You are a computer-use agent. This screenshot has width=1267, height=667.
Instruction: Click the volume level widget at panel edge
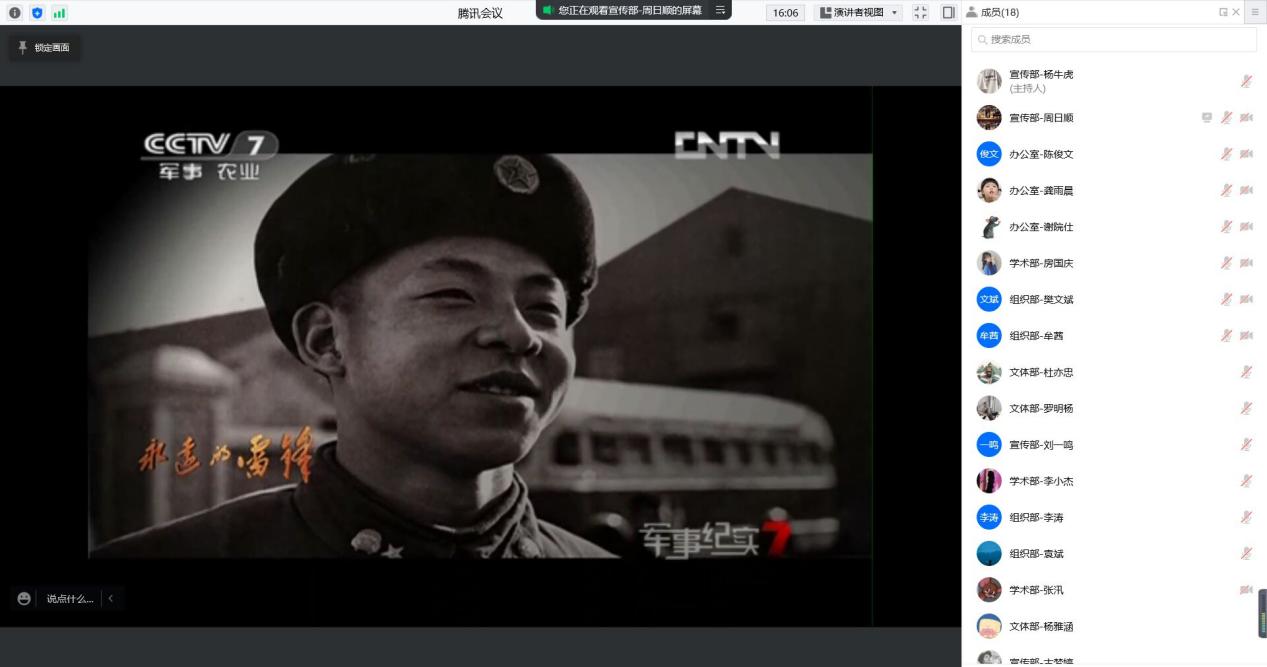point(1262,612)
